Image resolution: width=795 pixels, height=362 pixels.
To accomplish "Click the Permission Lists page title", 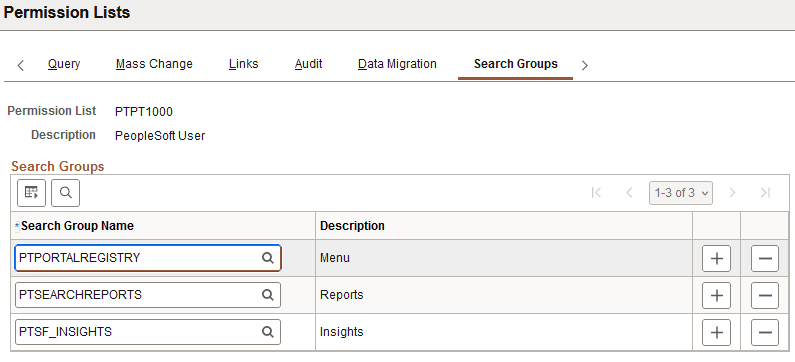I will coord(66,13).
